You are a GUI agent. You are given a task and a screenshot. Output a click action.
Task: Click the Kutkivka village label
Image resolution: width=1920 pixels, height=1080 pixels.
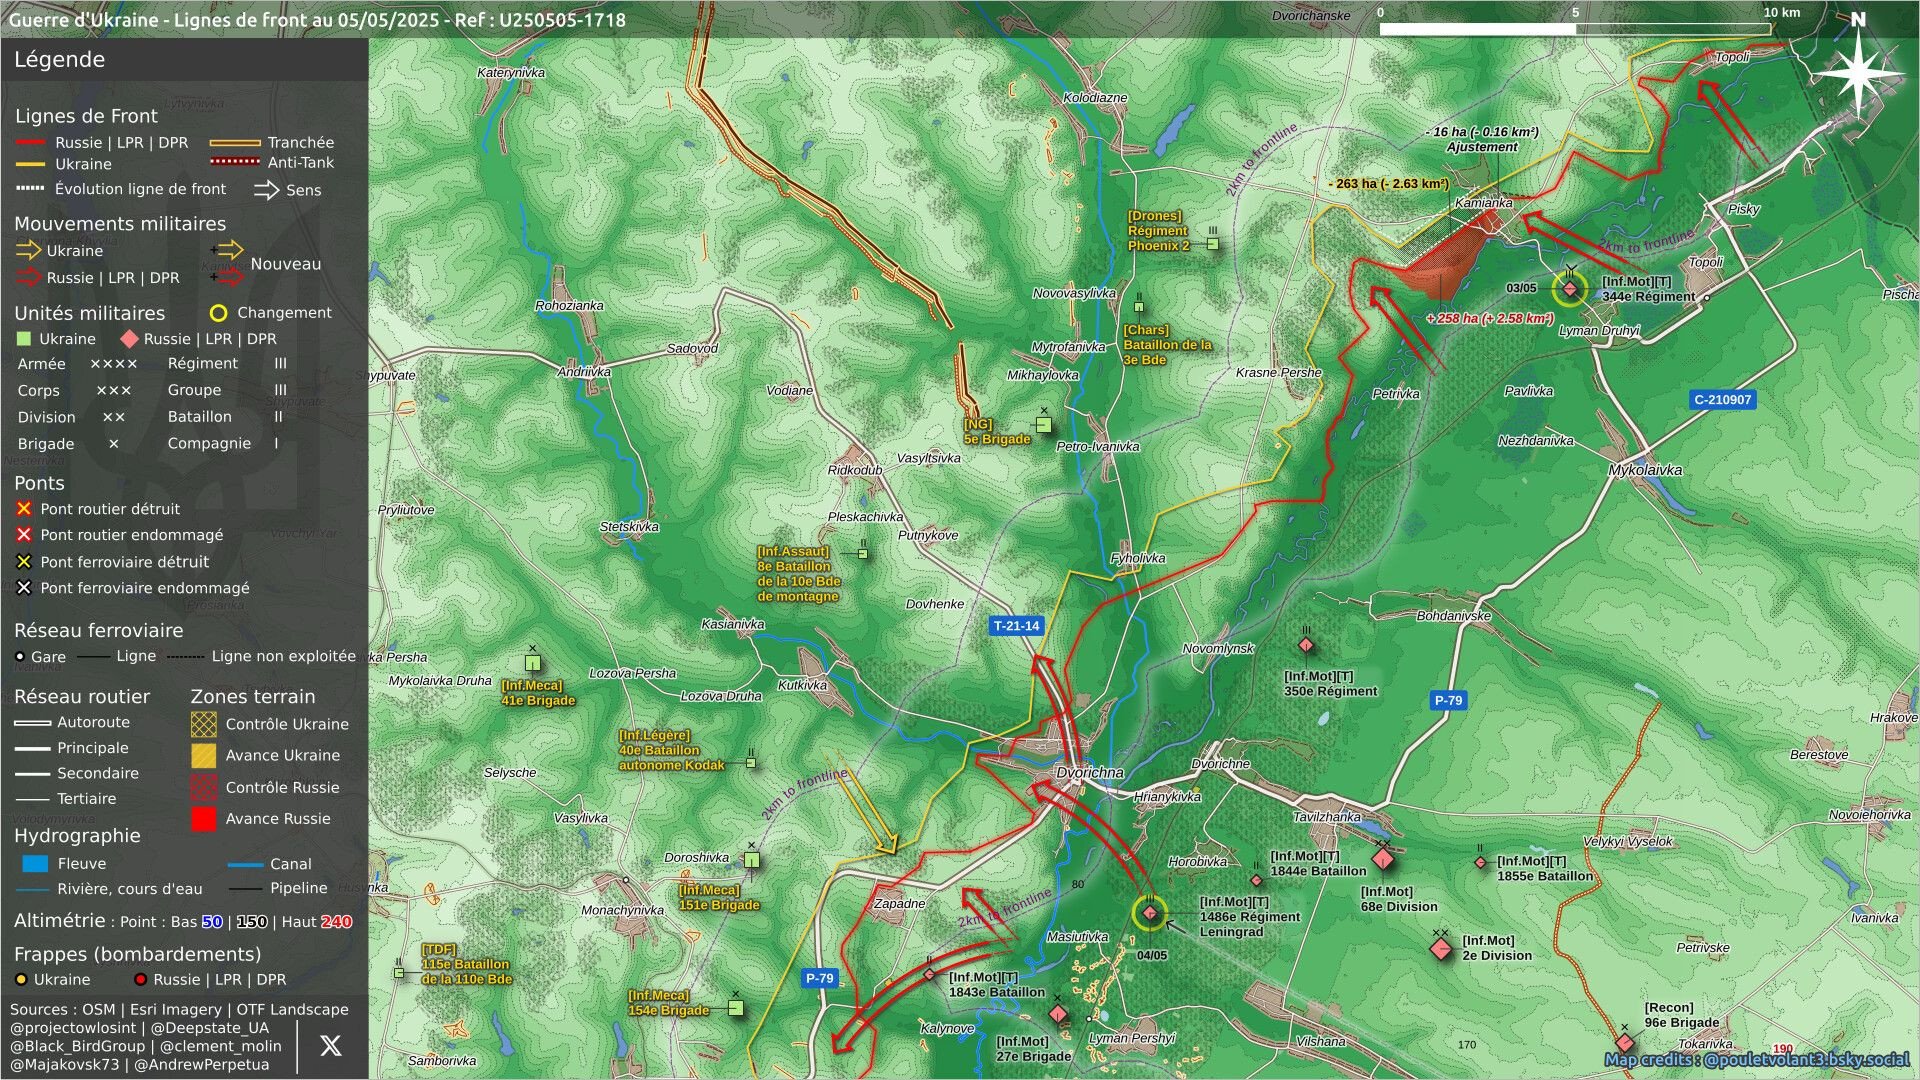pyautogui.click(x=802, y=686)
